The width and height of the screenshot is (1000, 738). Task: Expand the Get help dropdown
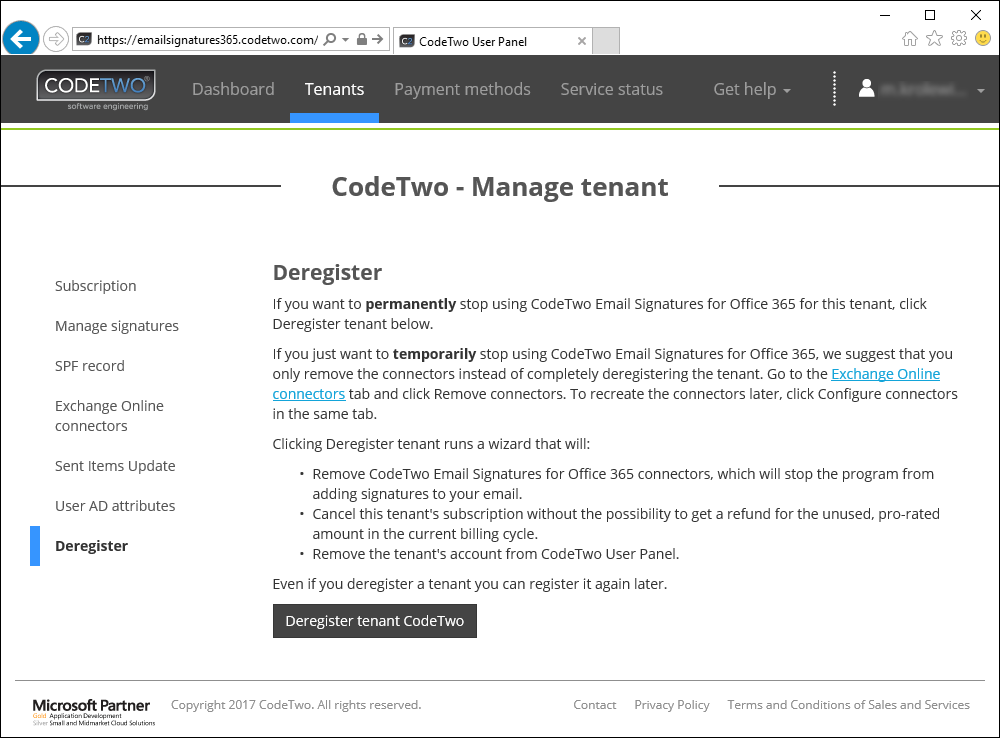pyautogui.click(x=752, y=89)
